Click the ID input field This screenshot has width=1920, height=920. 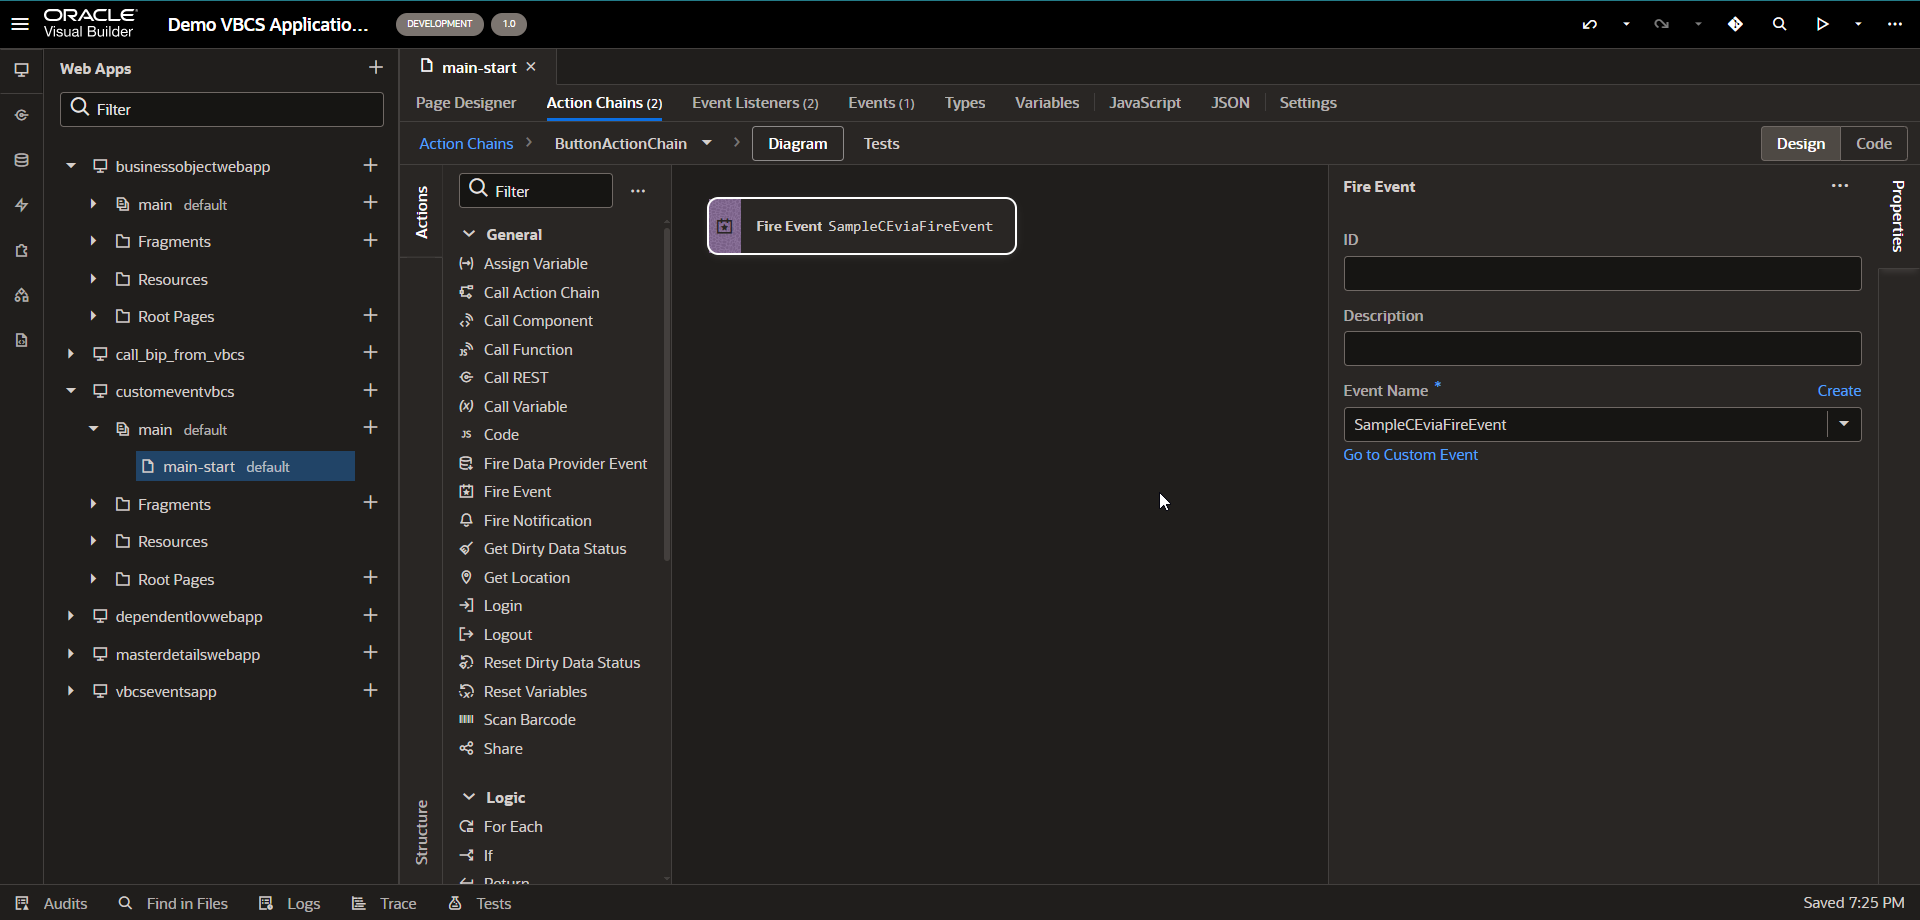[x=1602, y=274]
